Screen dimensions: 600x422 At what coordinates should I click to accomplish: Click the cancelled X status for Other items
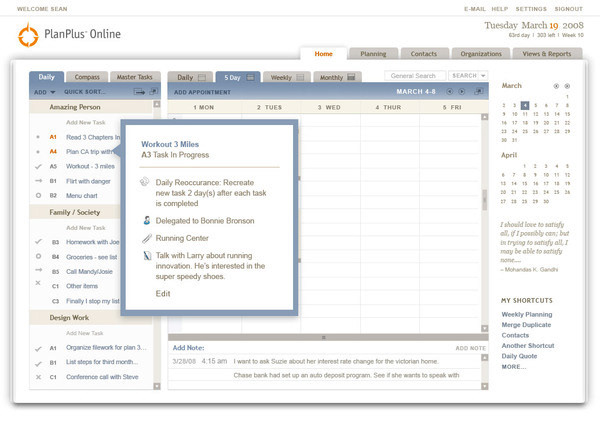tap(38, 283)
